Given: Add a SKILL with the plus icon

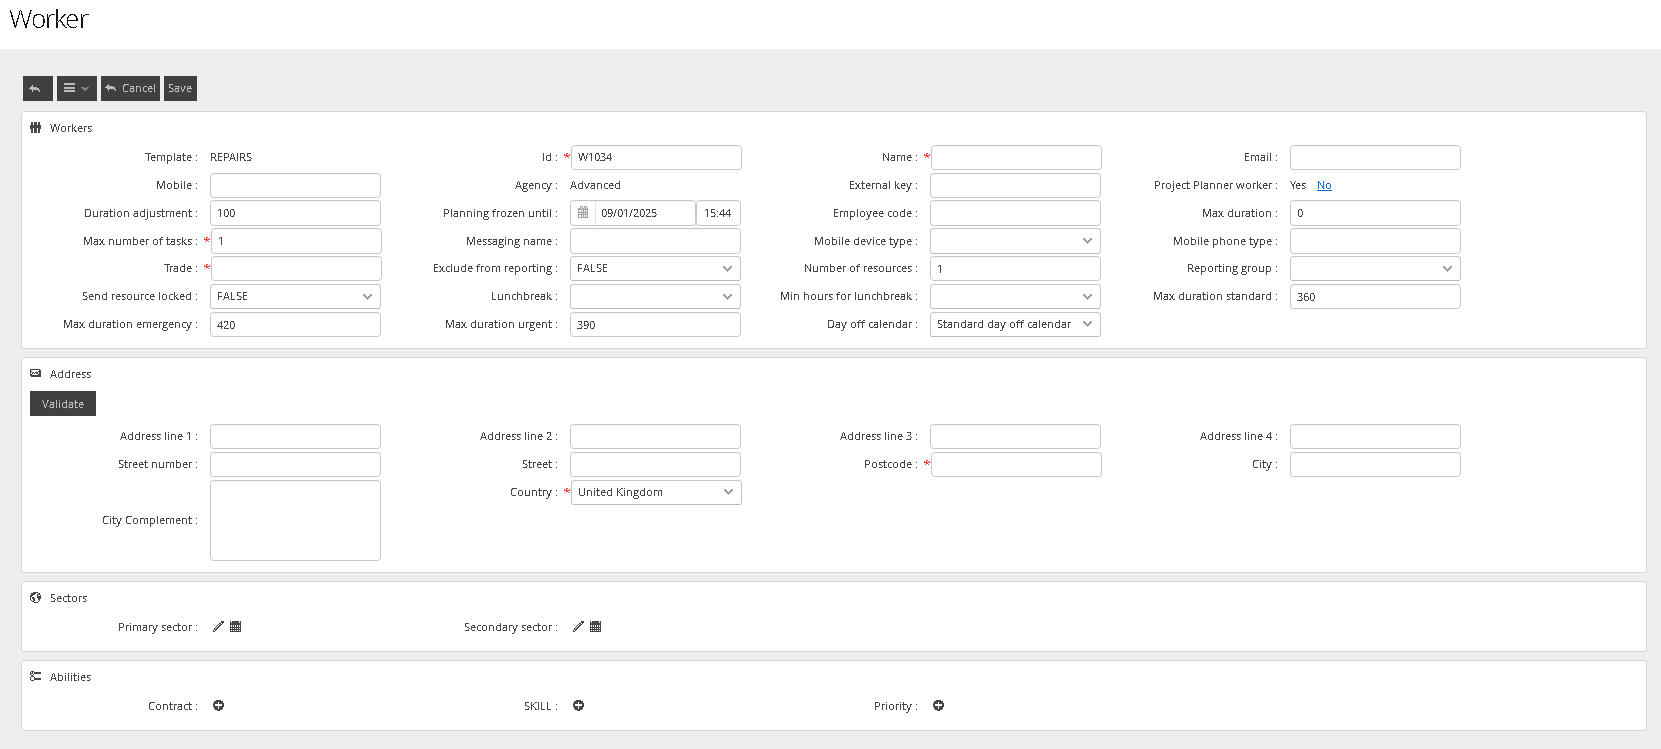Looking at the screenshot, I should pyautogui.click(x=579, y=706).
